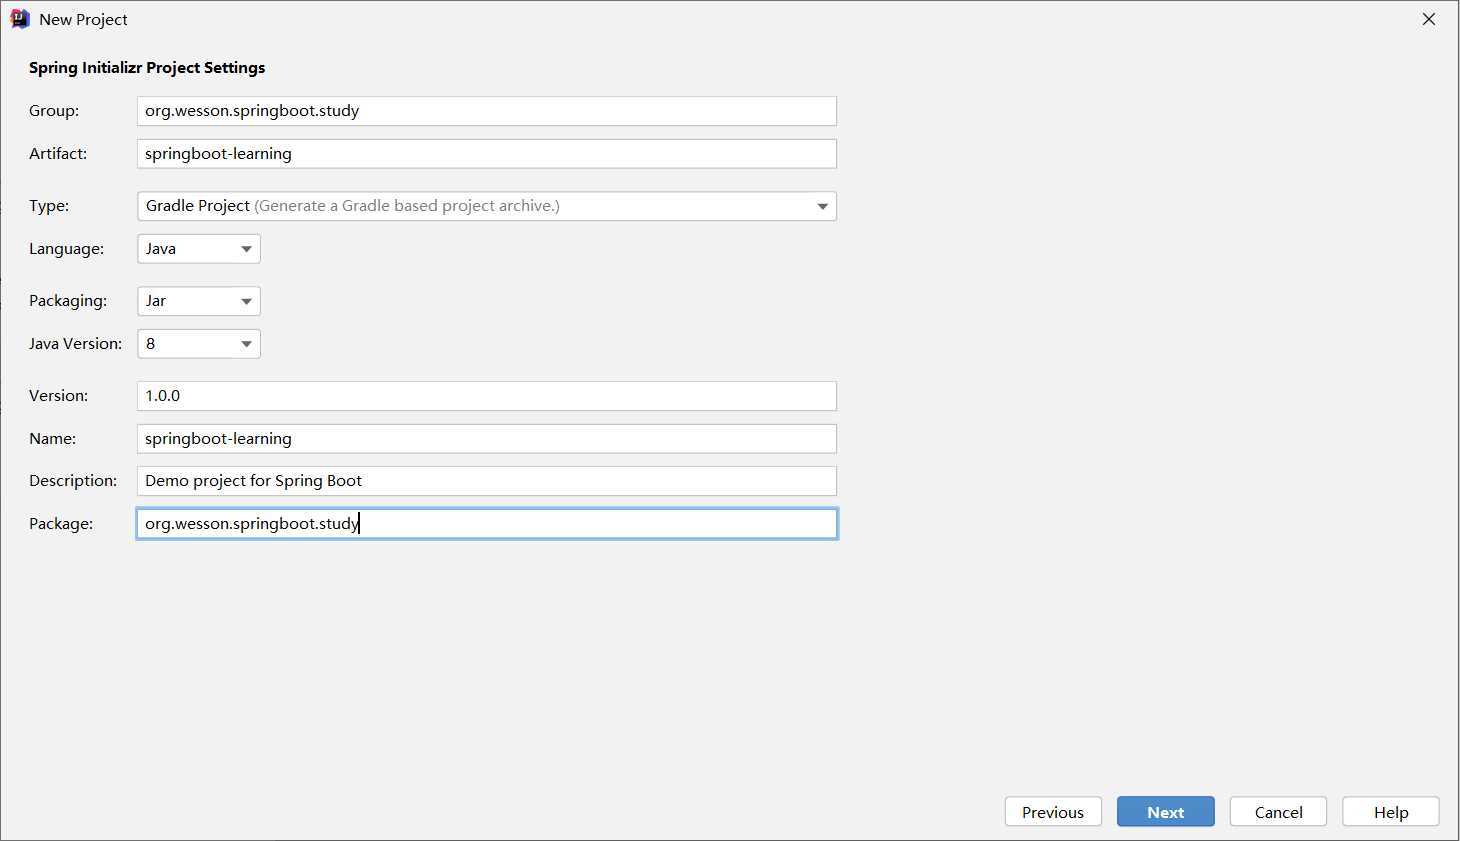Click the Package: label
Viewport: 1460px width, 841px height.
(61, 524)
